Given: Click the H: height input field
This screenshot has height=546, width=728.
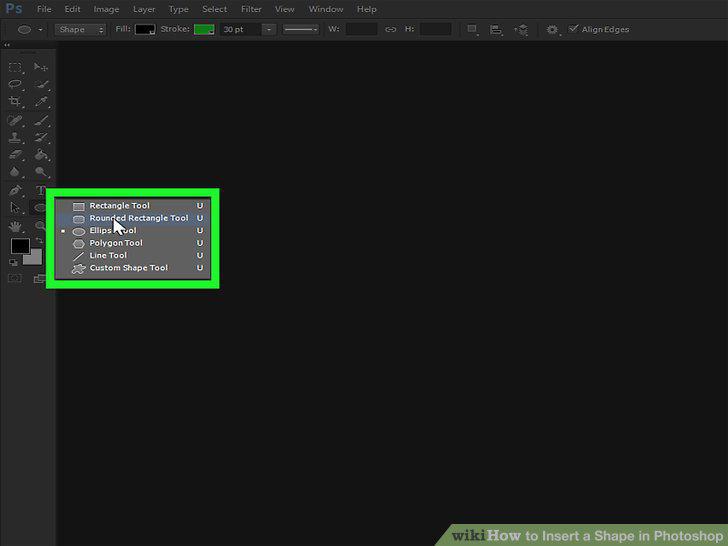Looking at the screenshot, I should point(436,29).
